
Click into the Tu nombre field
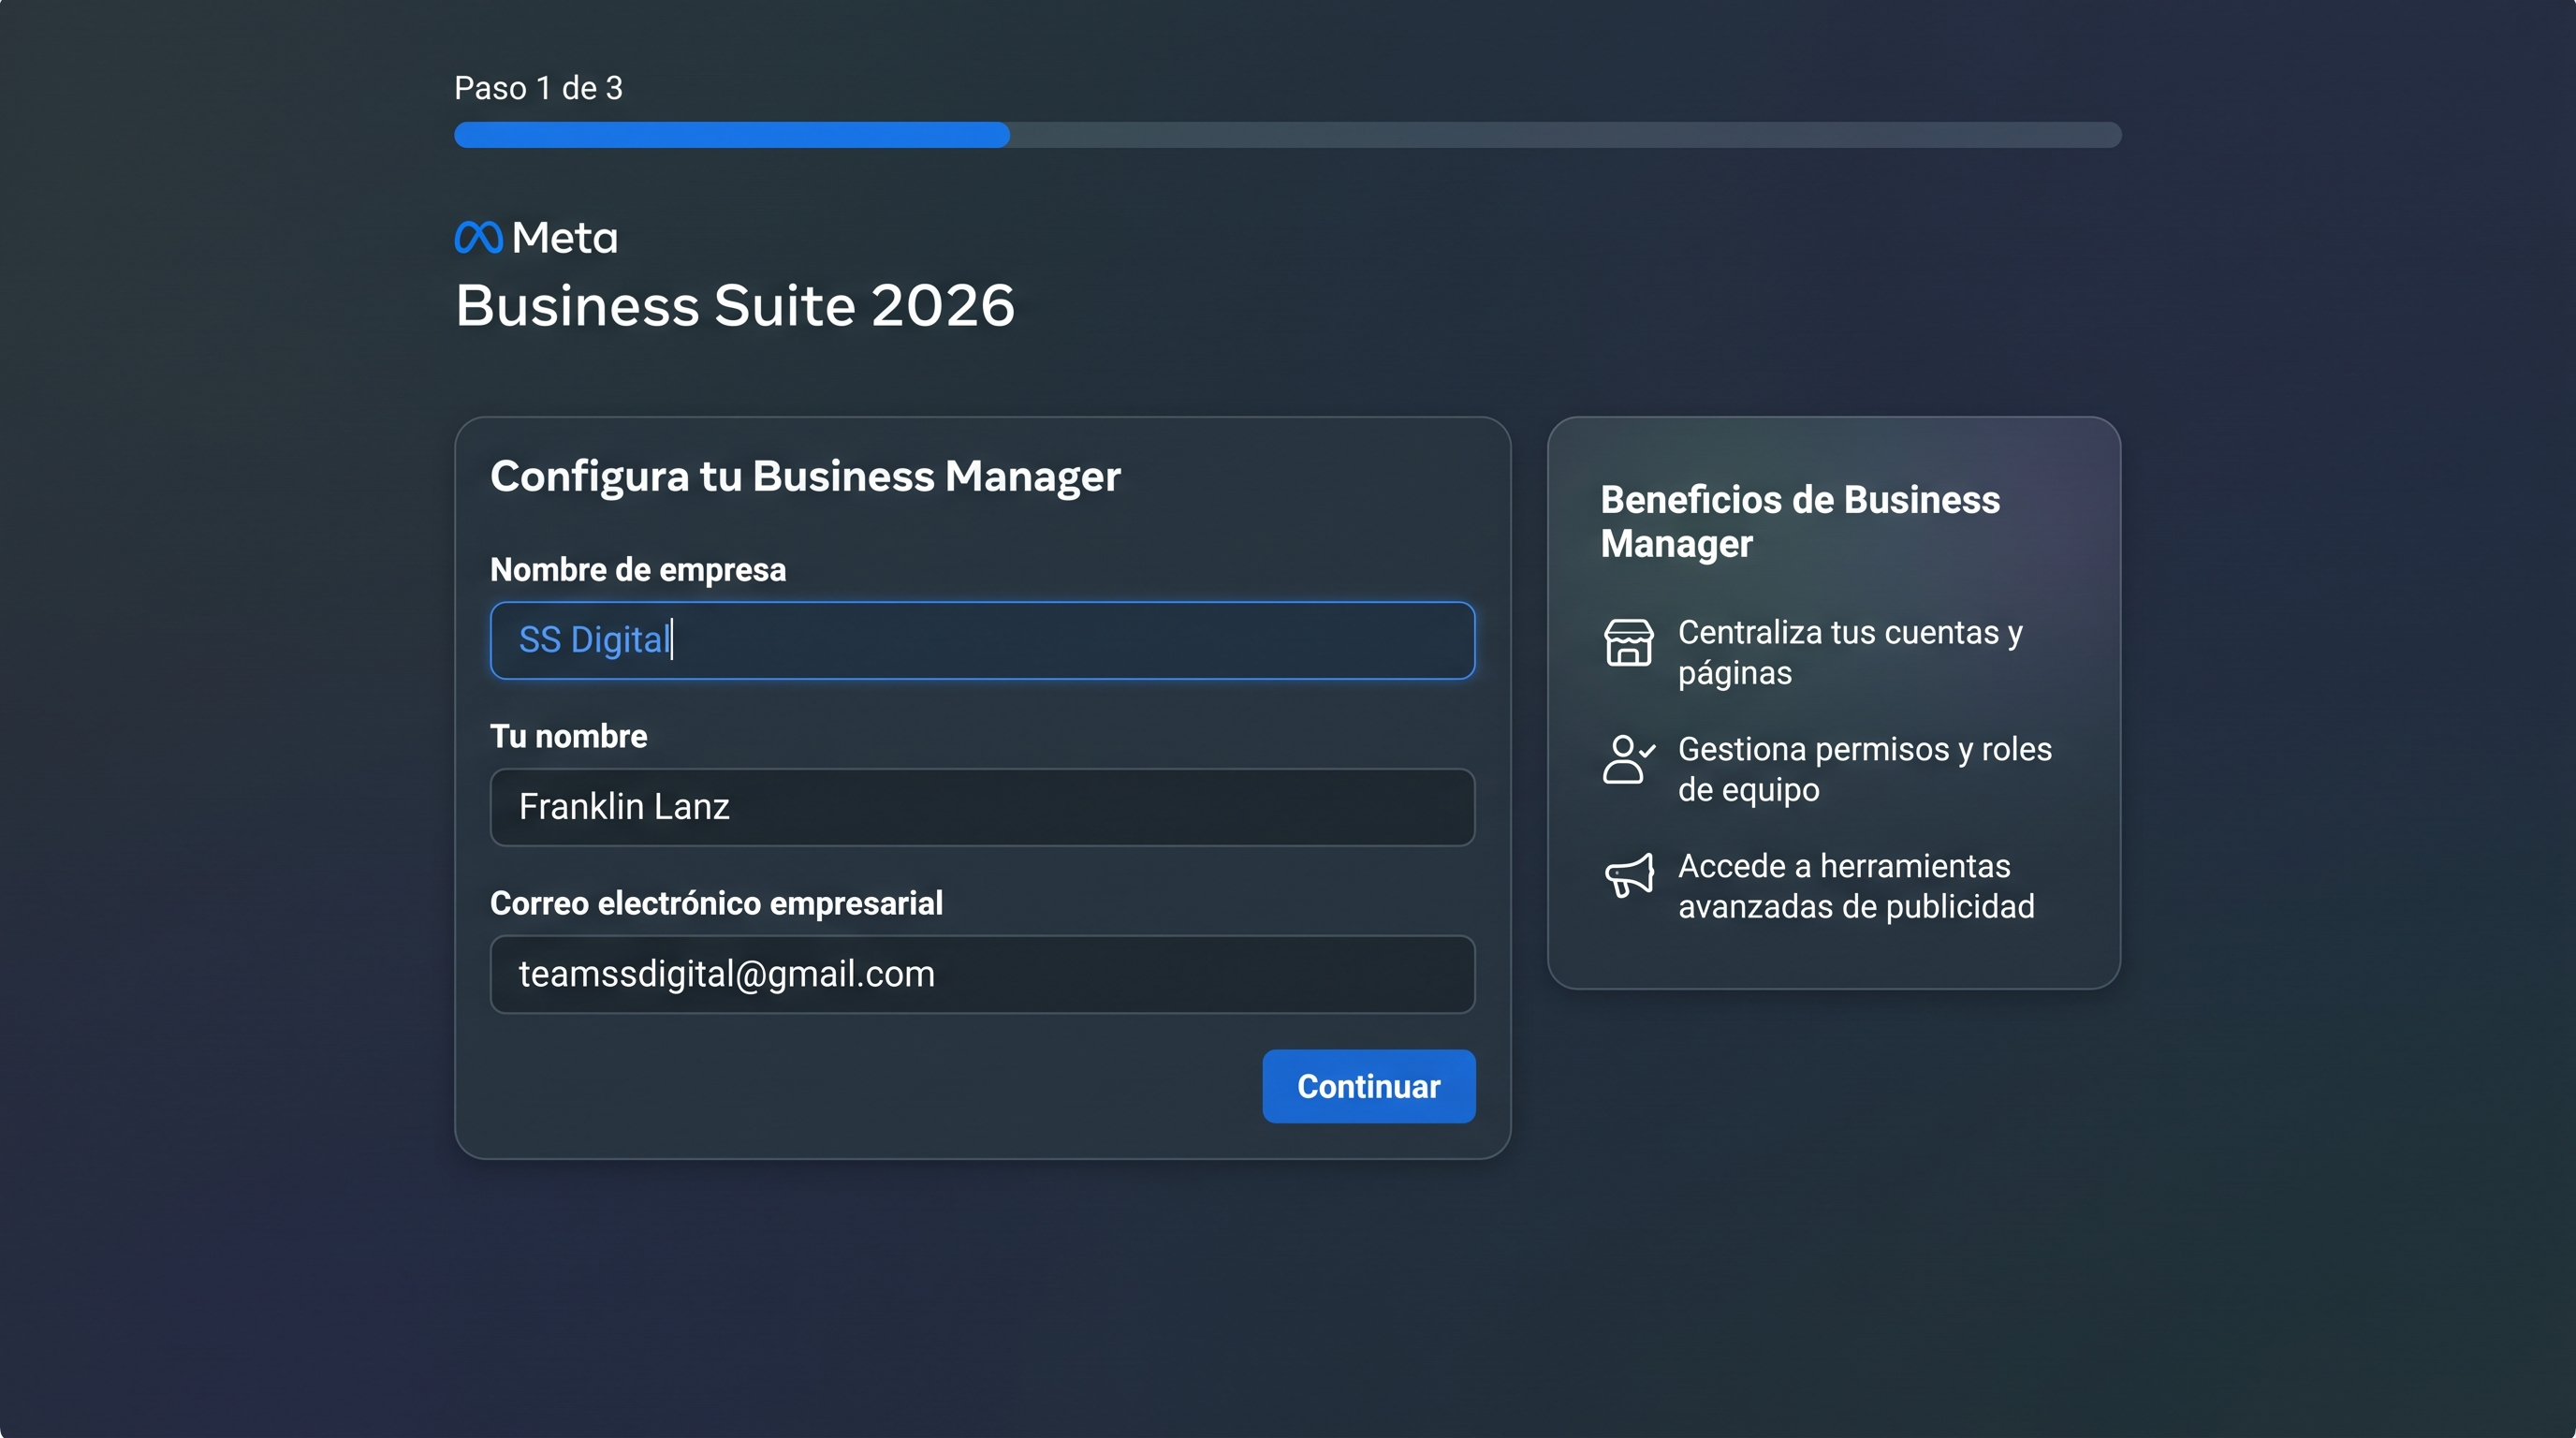click(x=982, y=807)
